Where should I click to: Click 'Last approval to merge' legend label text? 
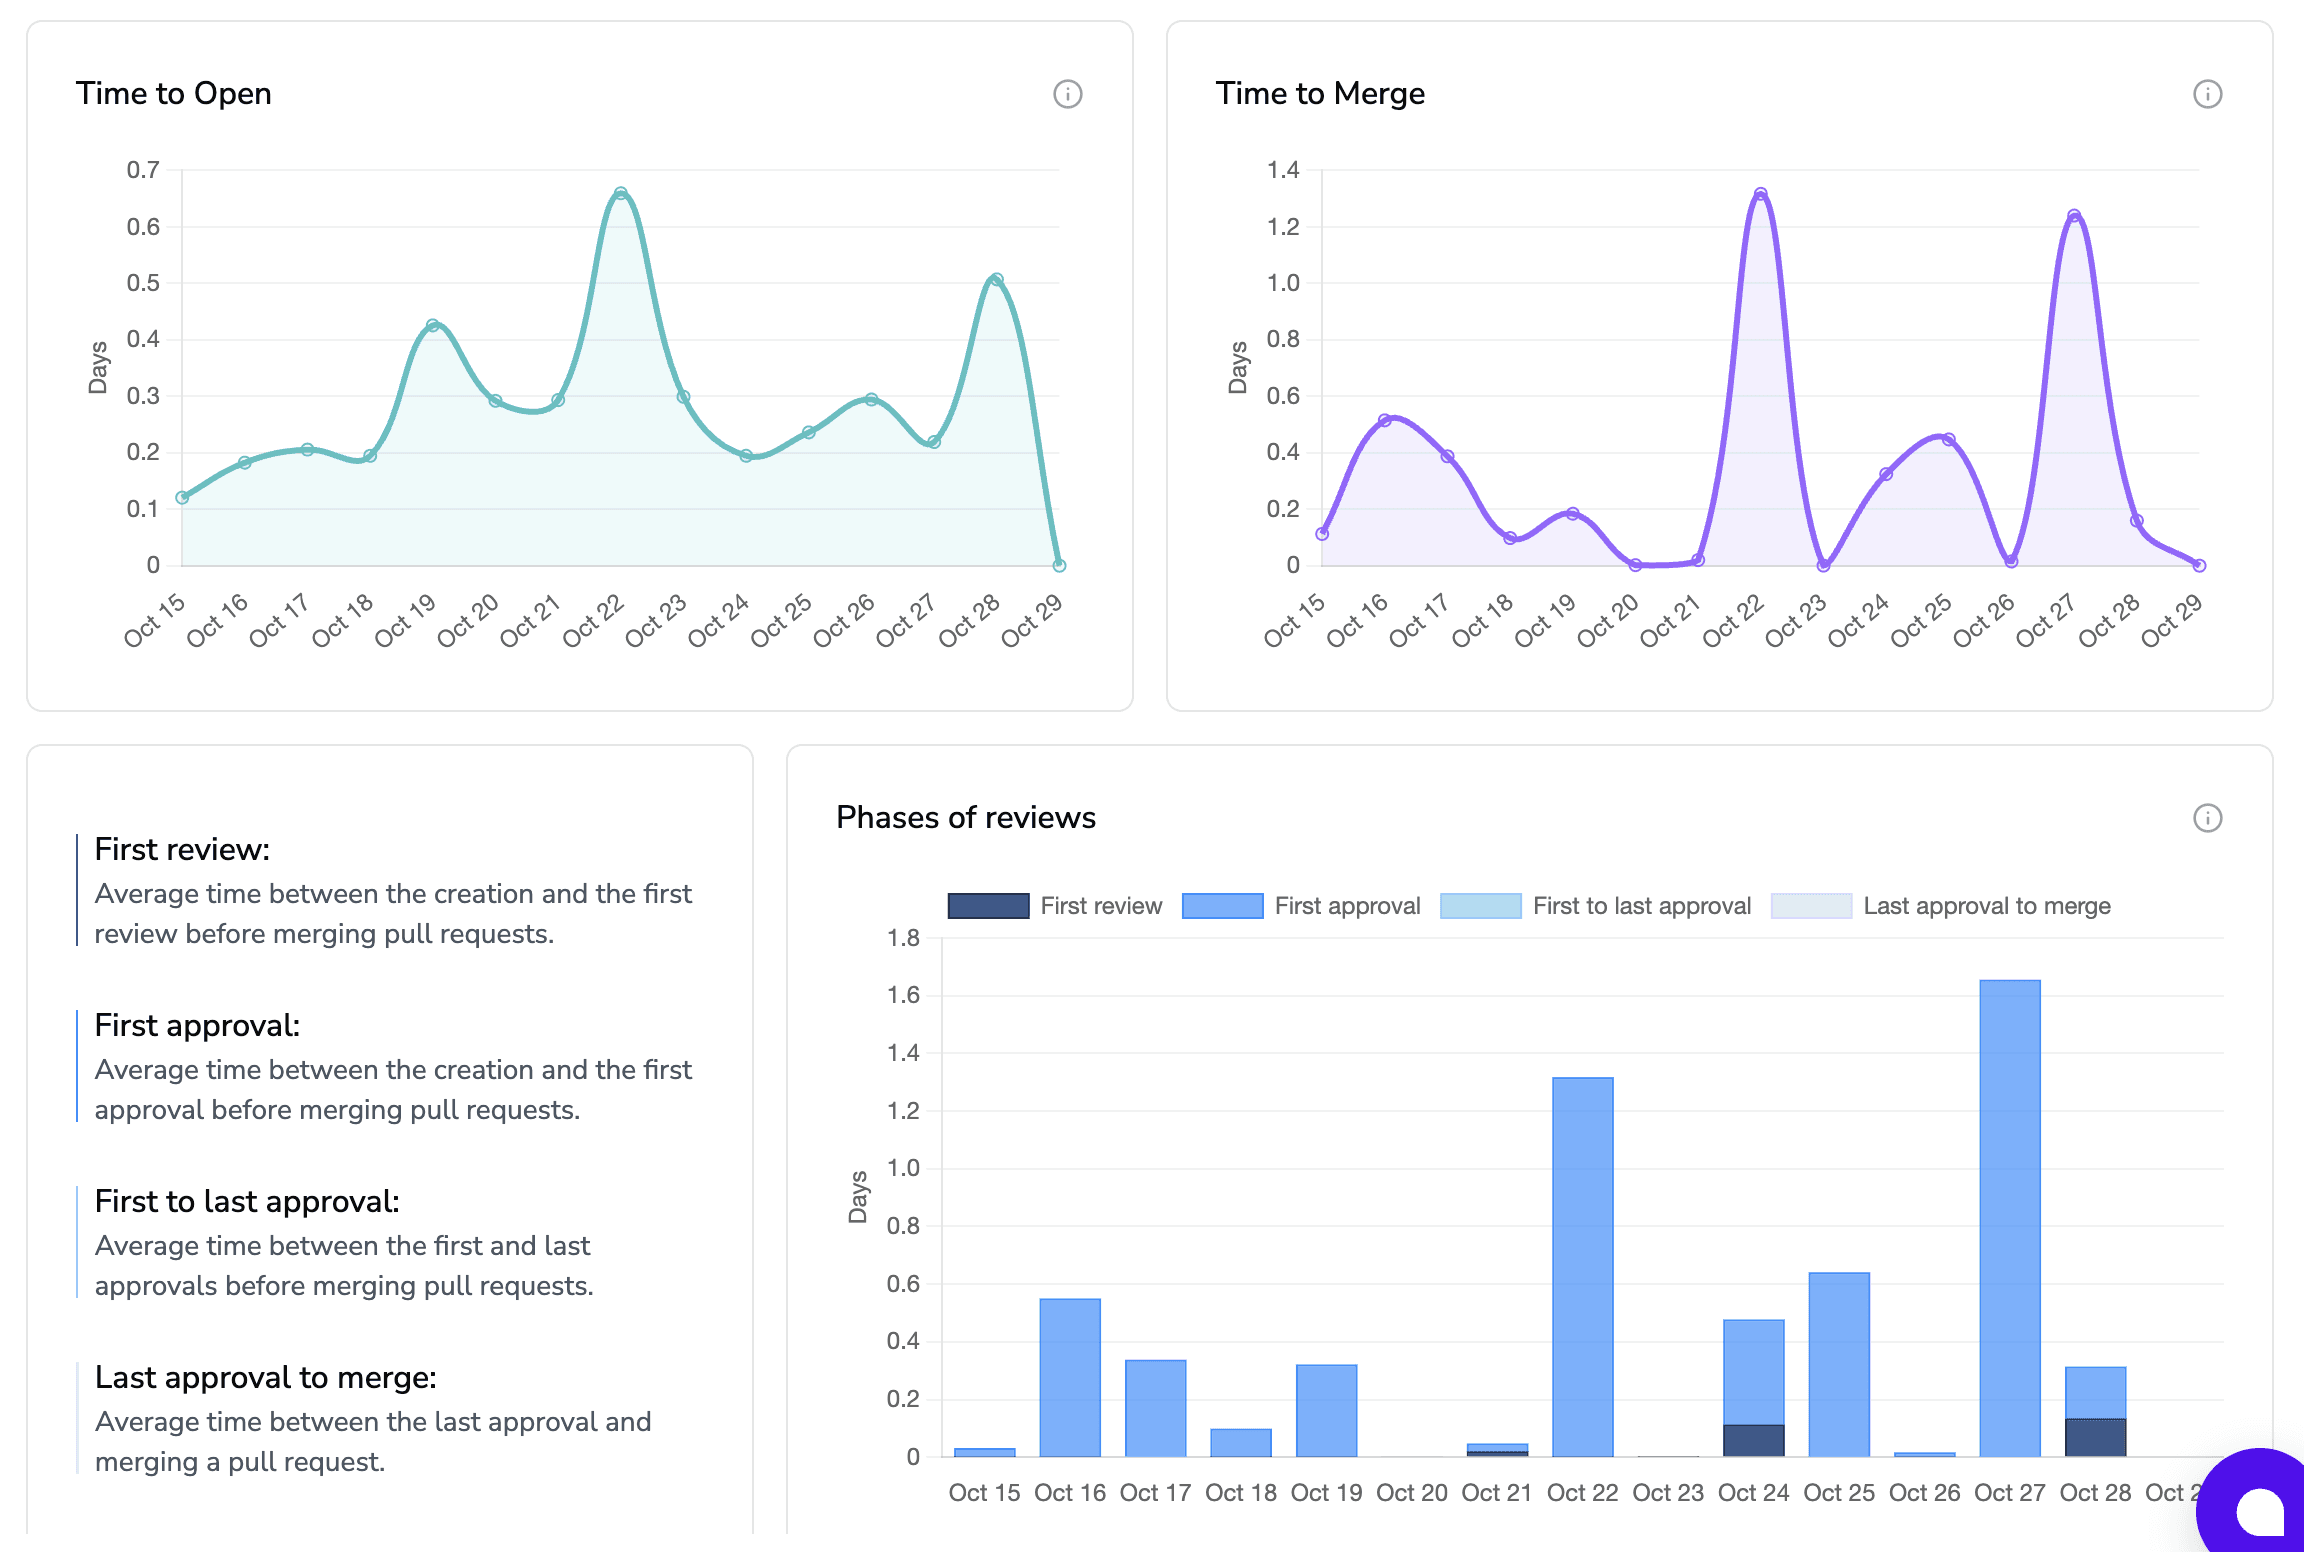point(1987,906)
